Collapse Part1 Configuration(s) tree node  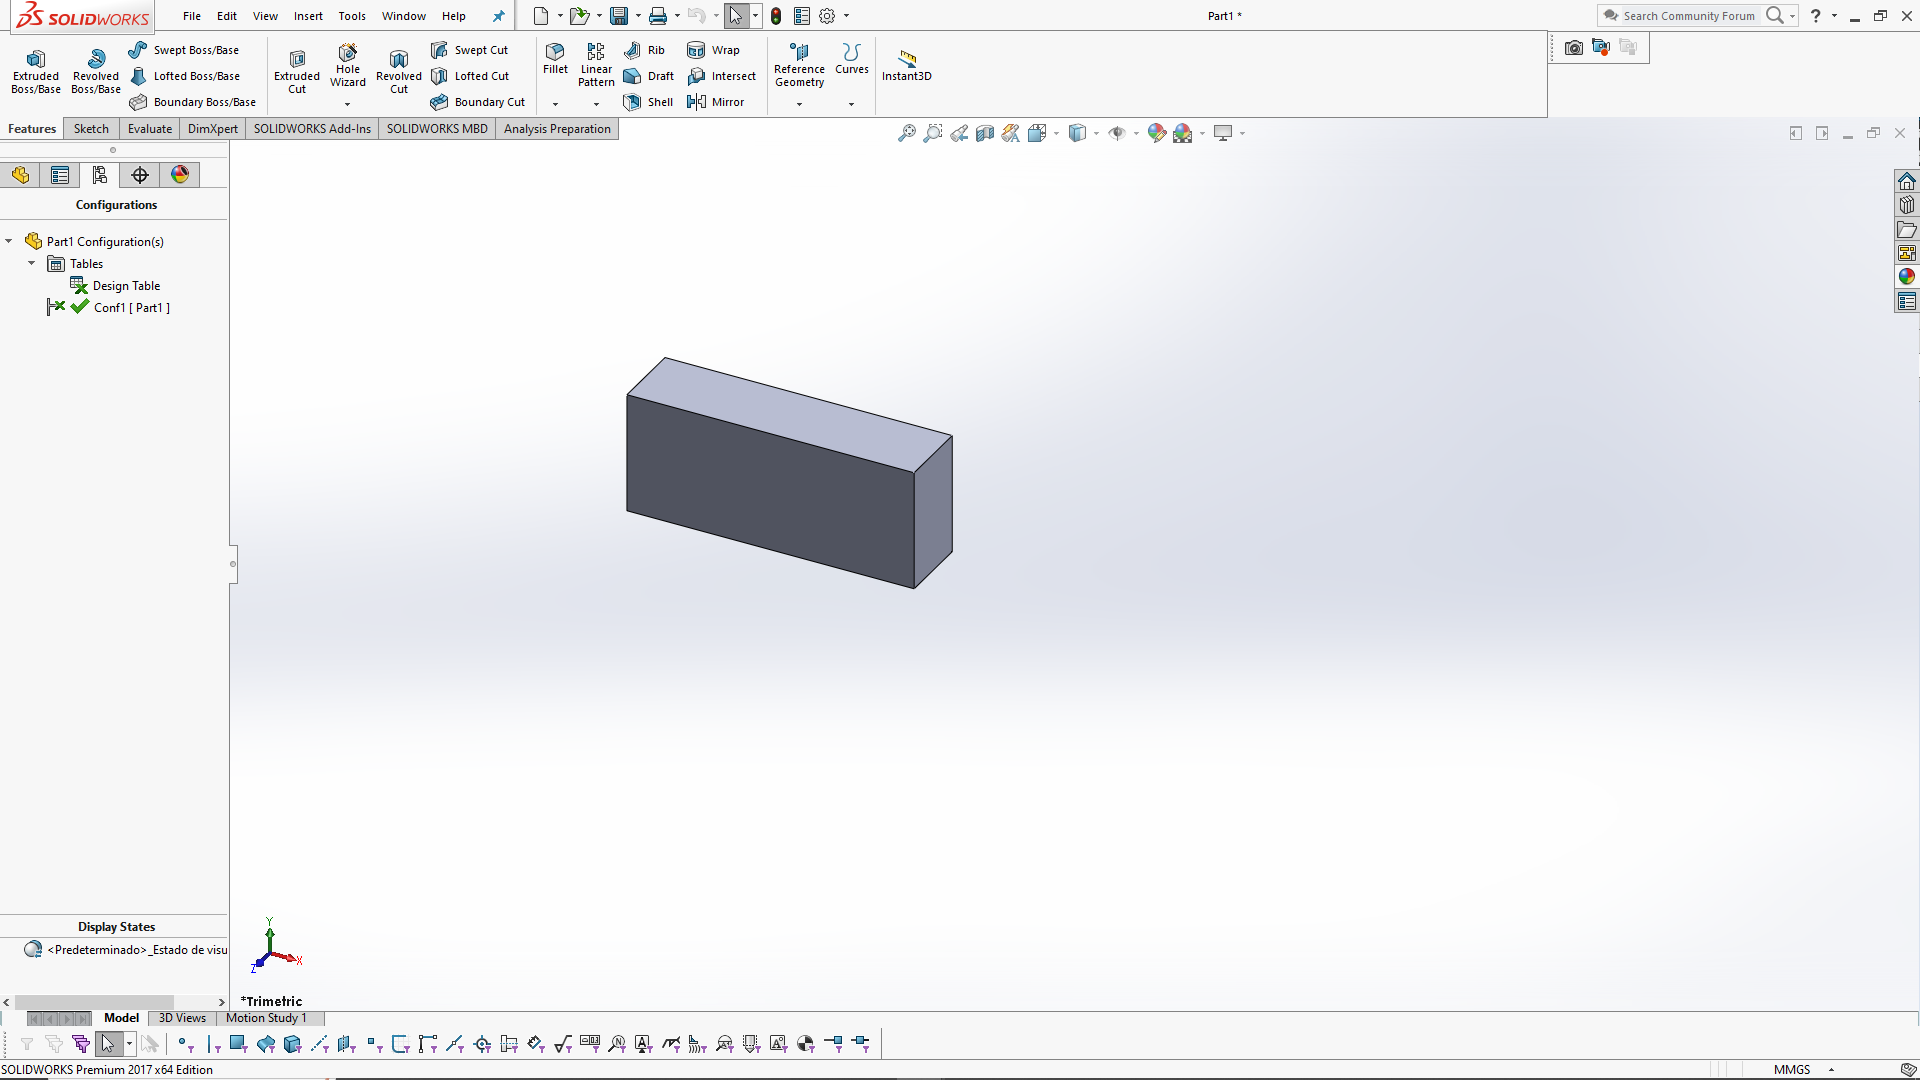(9, 242)
